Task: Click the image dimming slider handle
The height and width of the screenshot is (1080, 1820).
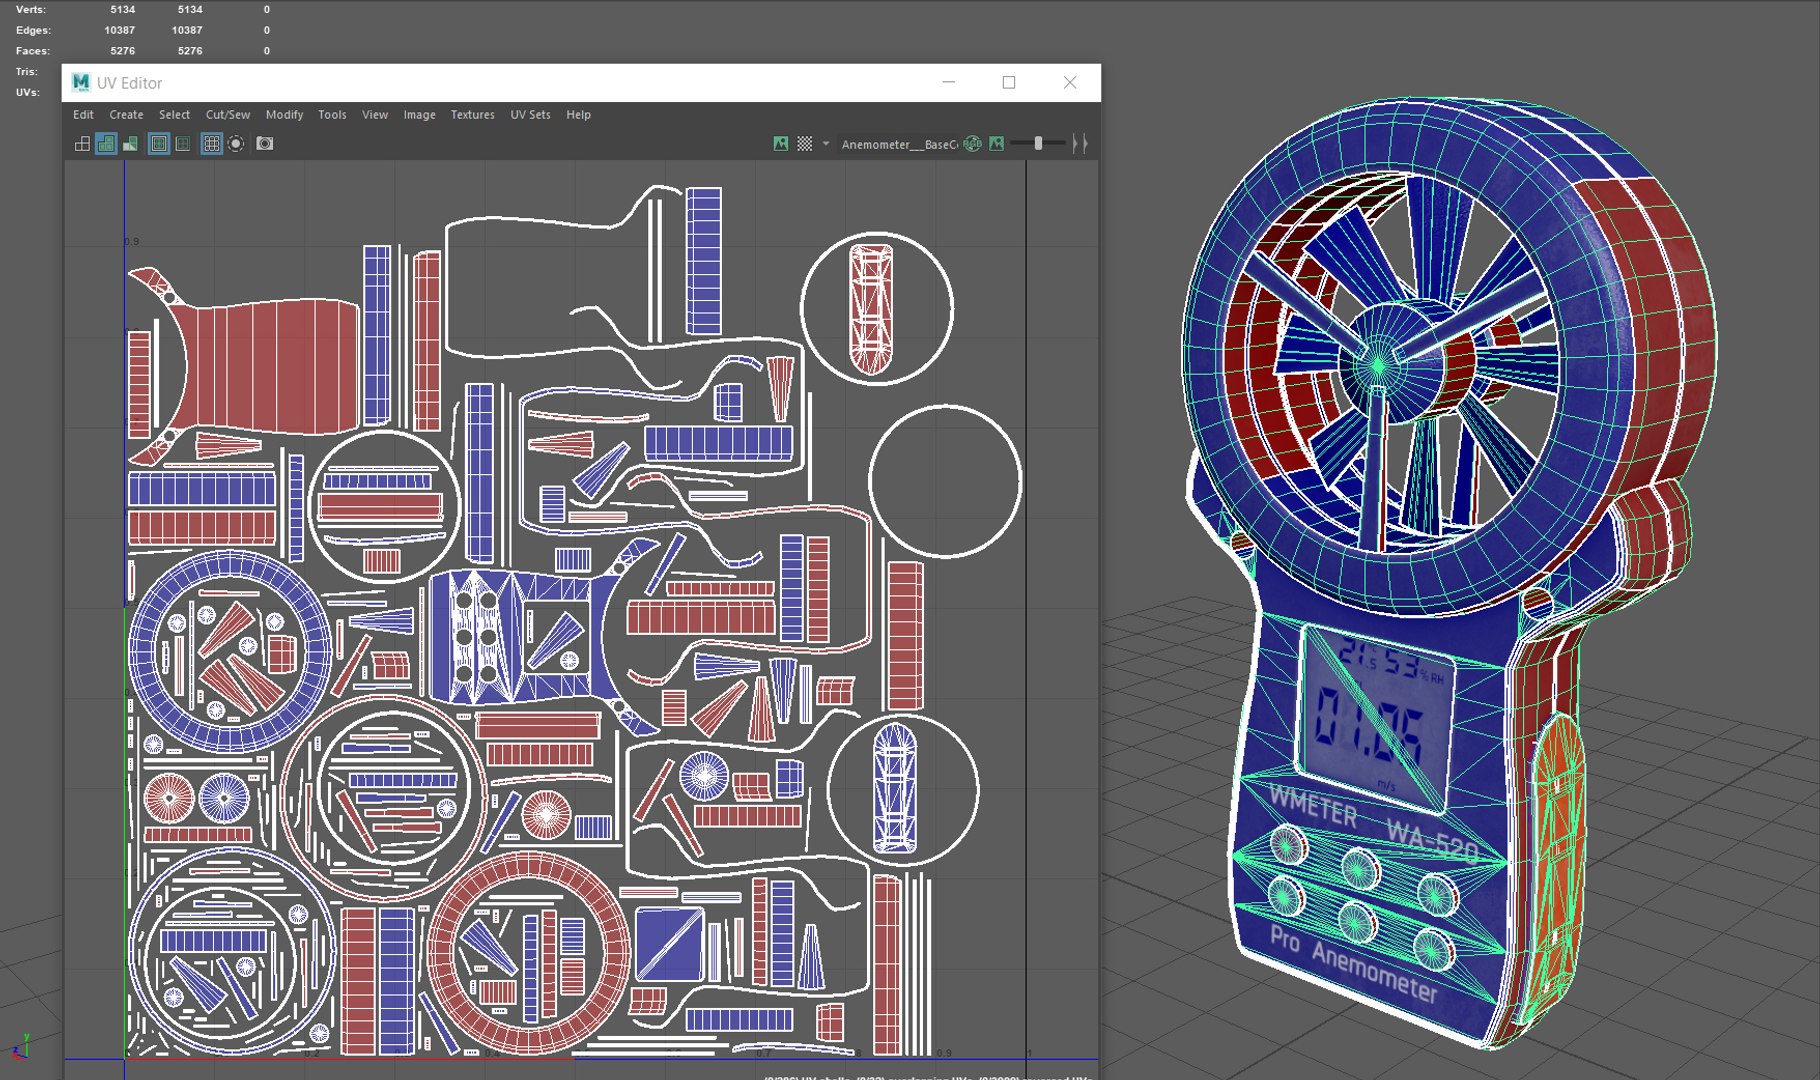Action: click(x=1038, y=144)
